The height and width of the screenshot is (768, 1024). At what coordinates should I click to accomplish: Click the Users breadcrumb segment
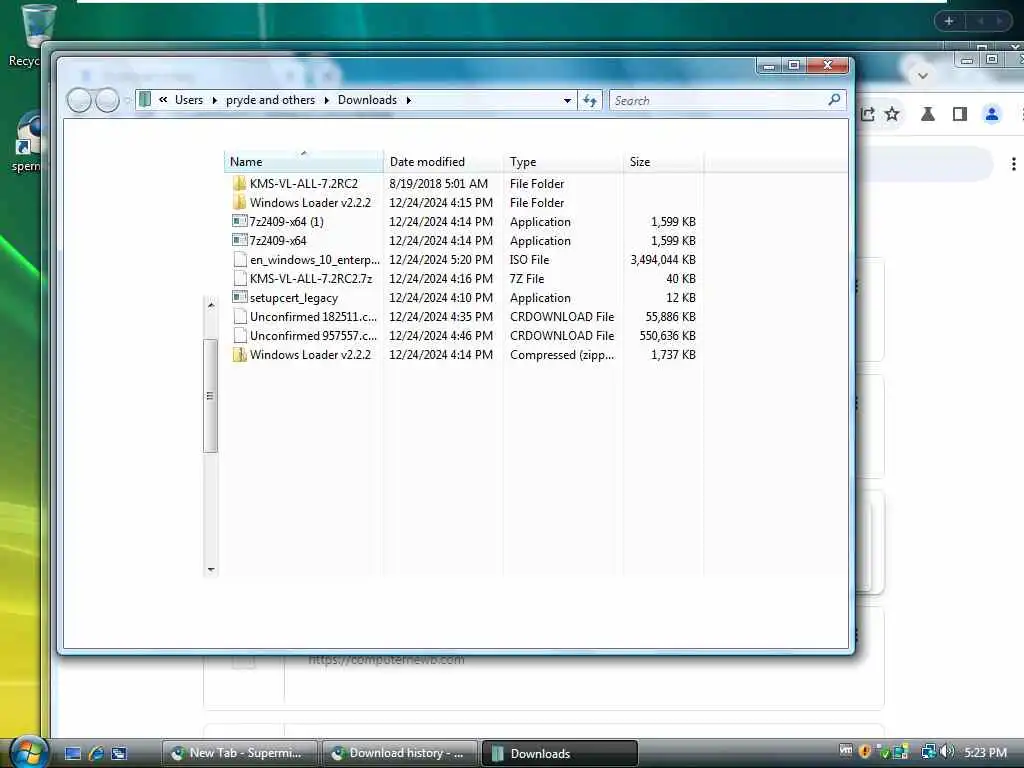click(189, 100)
